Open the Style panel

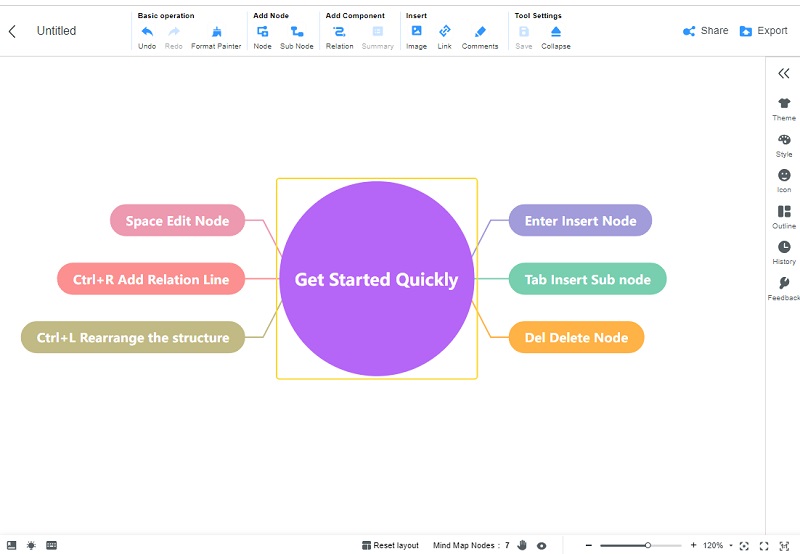pyautogui.click(x=784, y=145)
